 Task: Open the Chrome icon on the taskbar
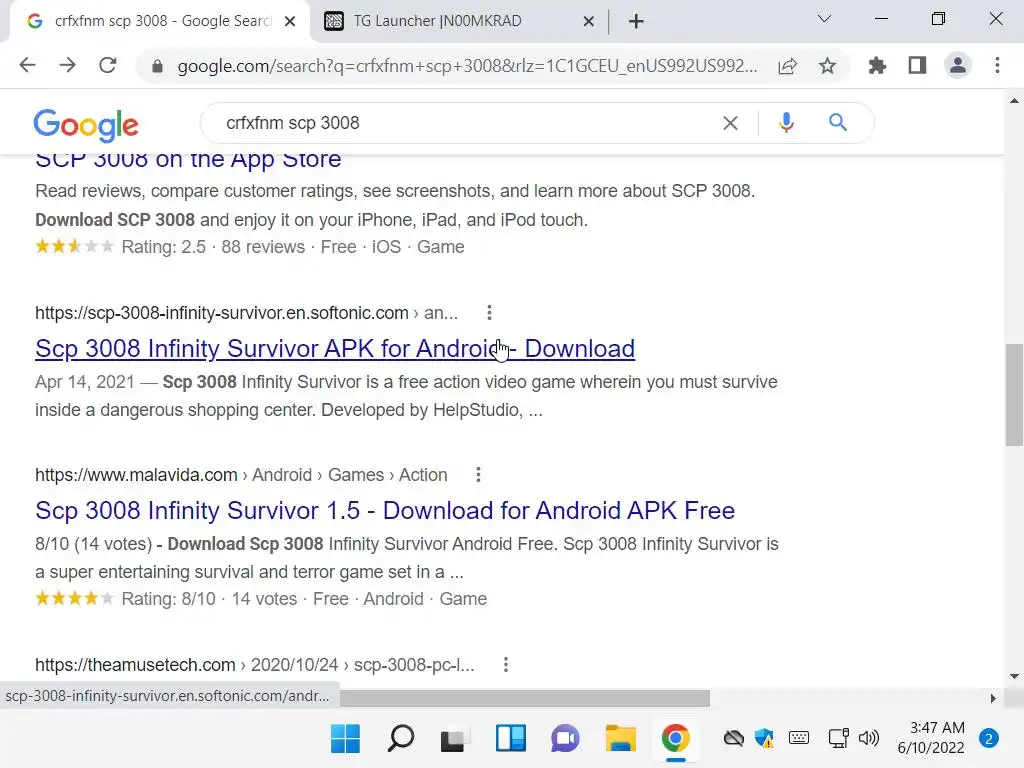click(x=675, y=739)
